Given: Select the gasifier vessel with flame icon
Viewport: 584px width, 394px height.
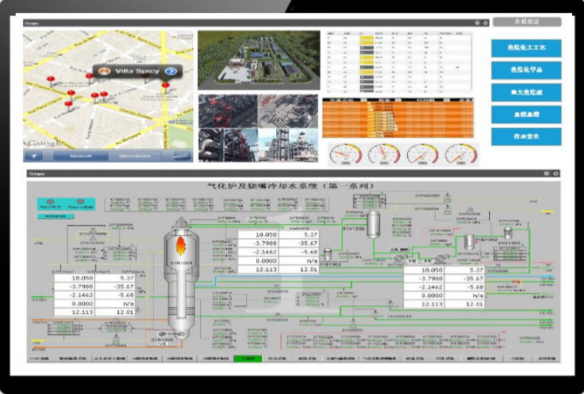Looking at the screenshot, I should point(181,276).
